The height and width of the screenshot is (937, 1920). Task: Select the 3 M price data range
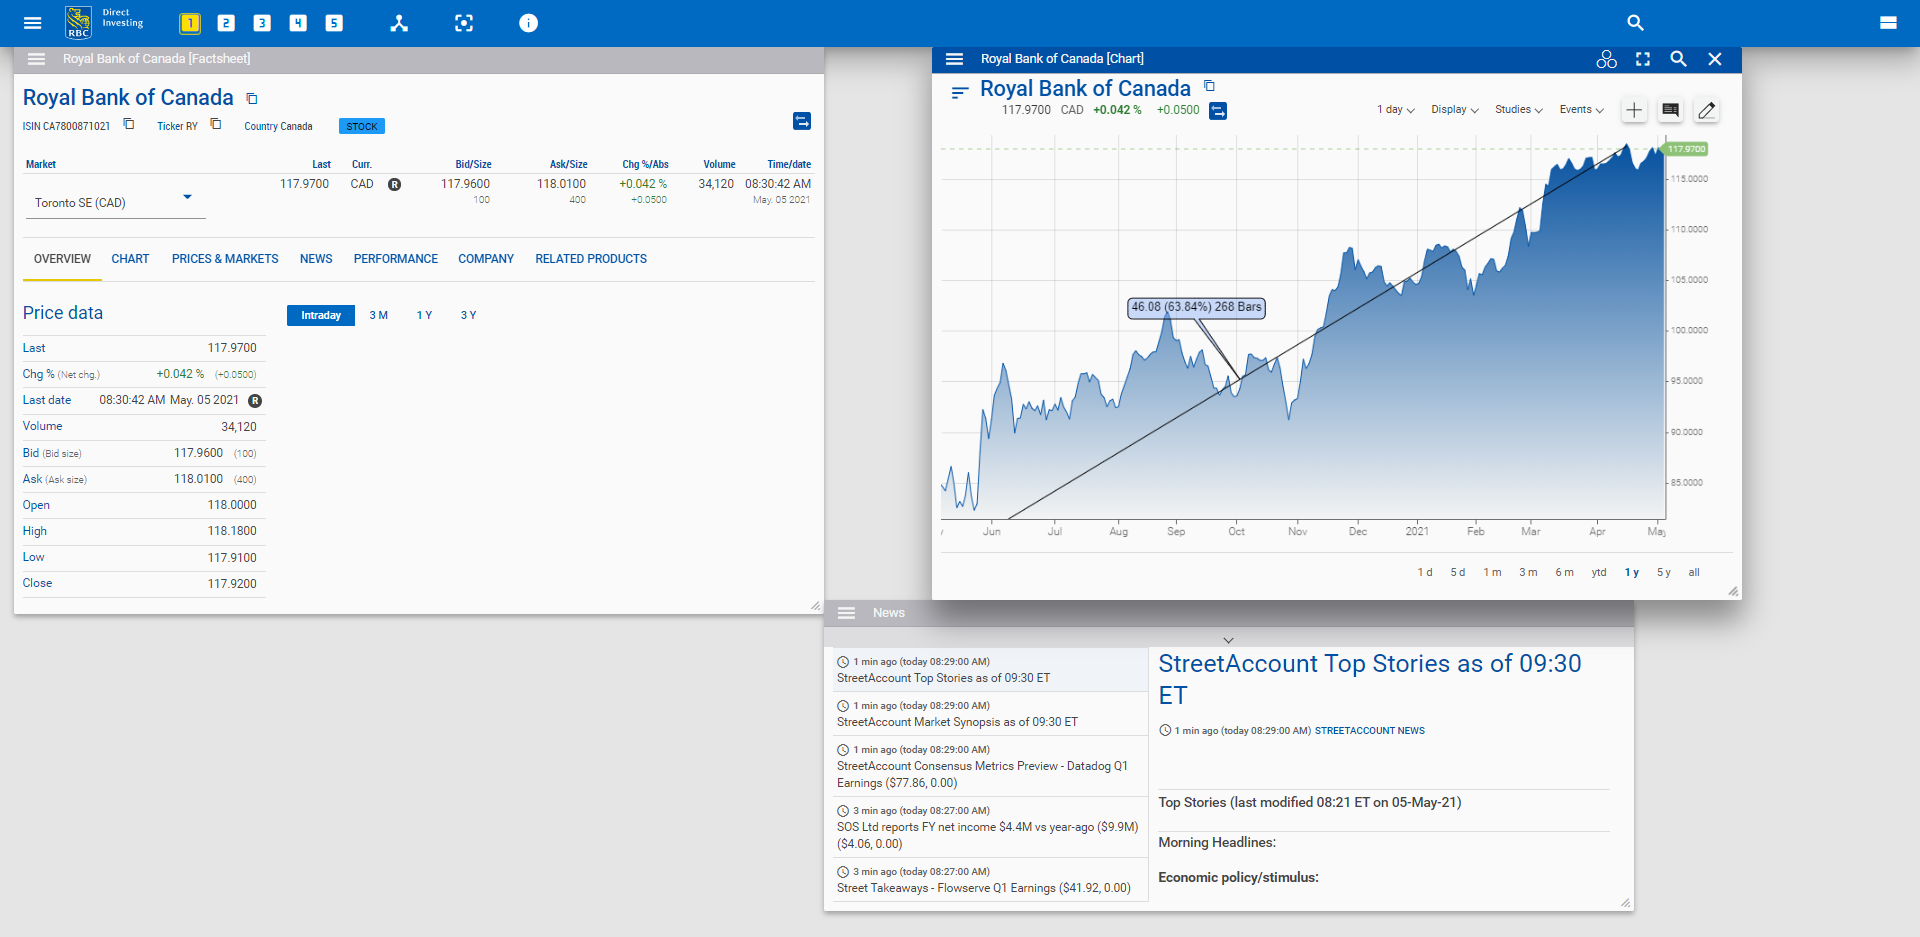379,315
